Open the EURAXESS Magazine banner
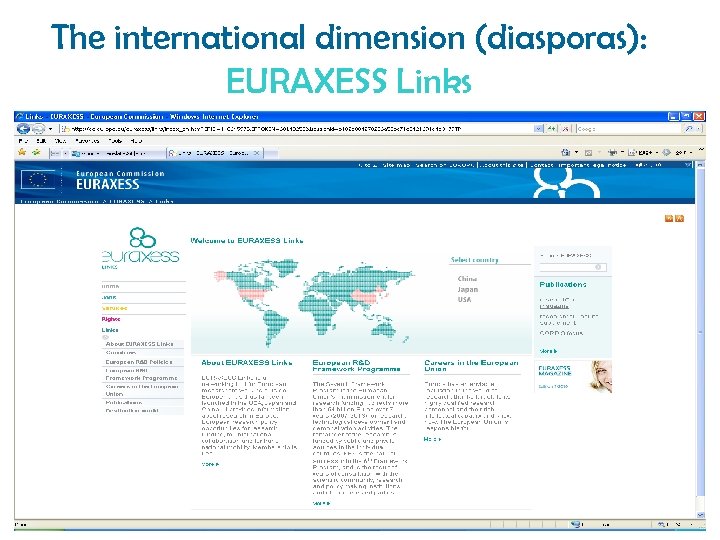Screen dimensions: 720x540 tap(574, 377)
